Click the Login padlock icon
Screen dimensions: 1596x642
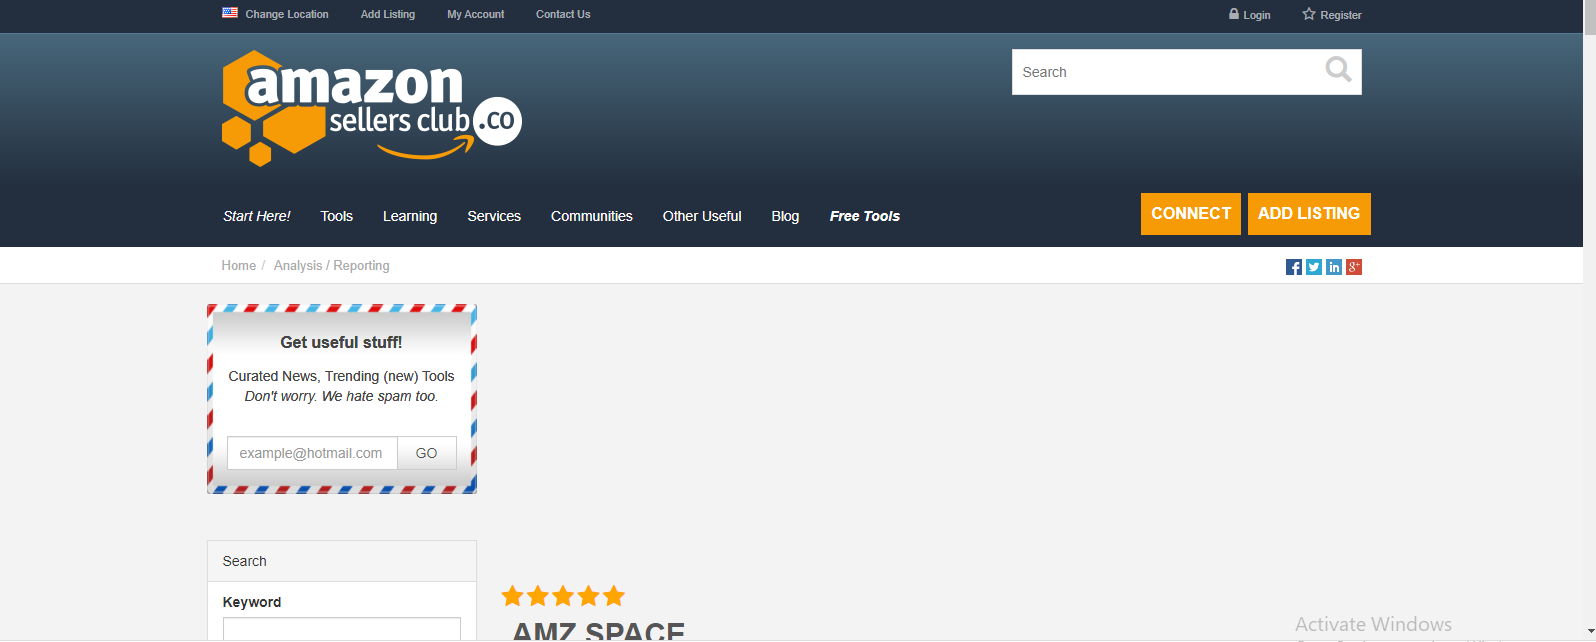pyautogui.click(x=1234, y=14)
